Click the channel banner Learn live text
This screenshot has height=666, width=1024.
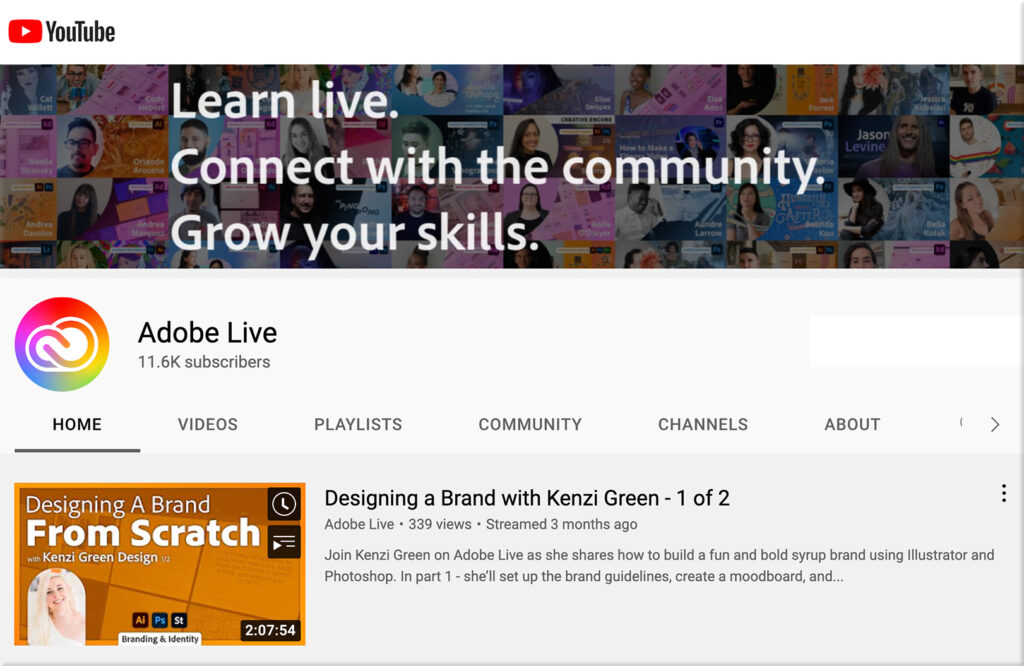tap(285, 100)
